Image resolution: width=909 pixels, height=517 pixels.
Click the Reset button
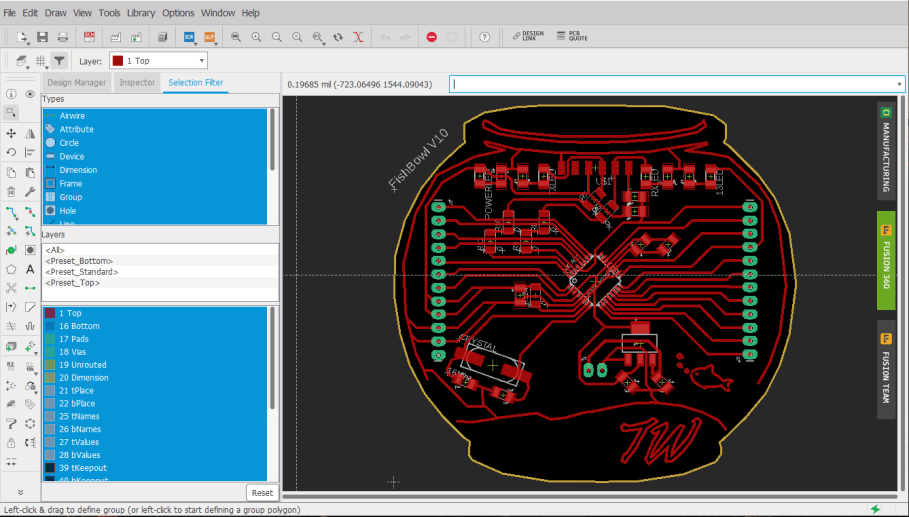(x=261, y=493)
